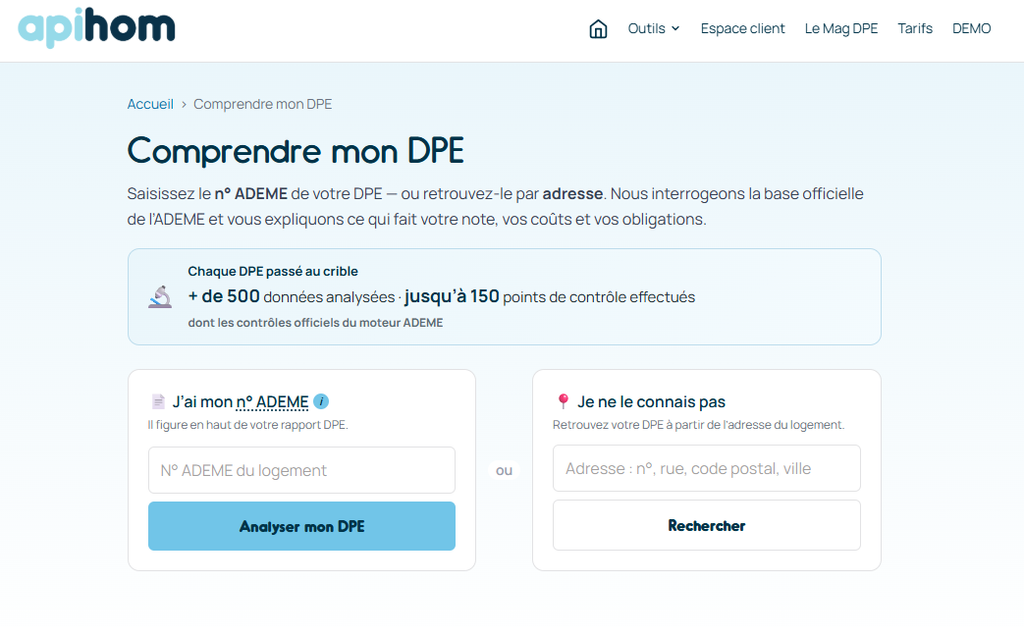Screen dimensions: 1024x627
Task: Click the Rechercher button
Action: pos(707,526)
